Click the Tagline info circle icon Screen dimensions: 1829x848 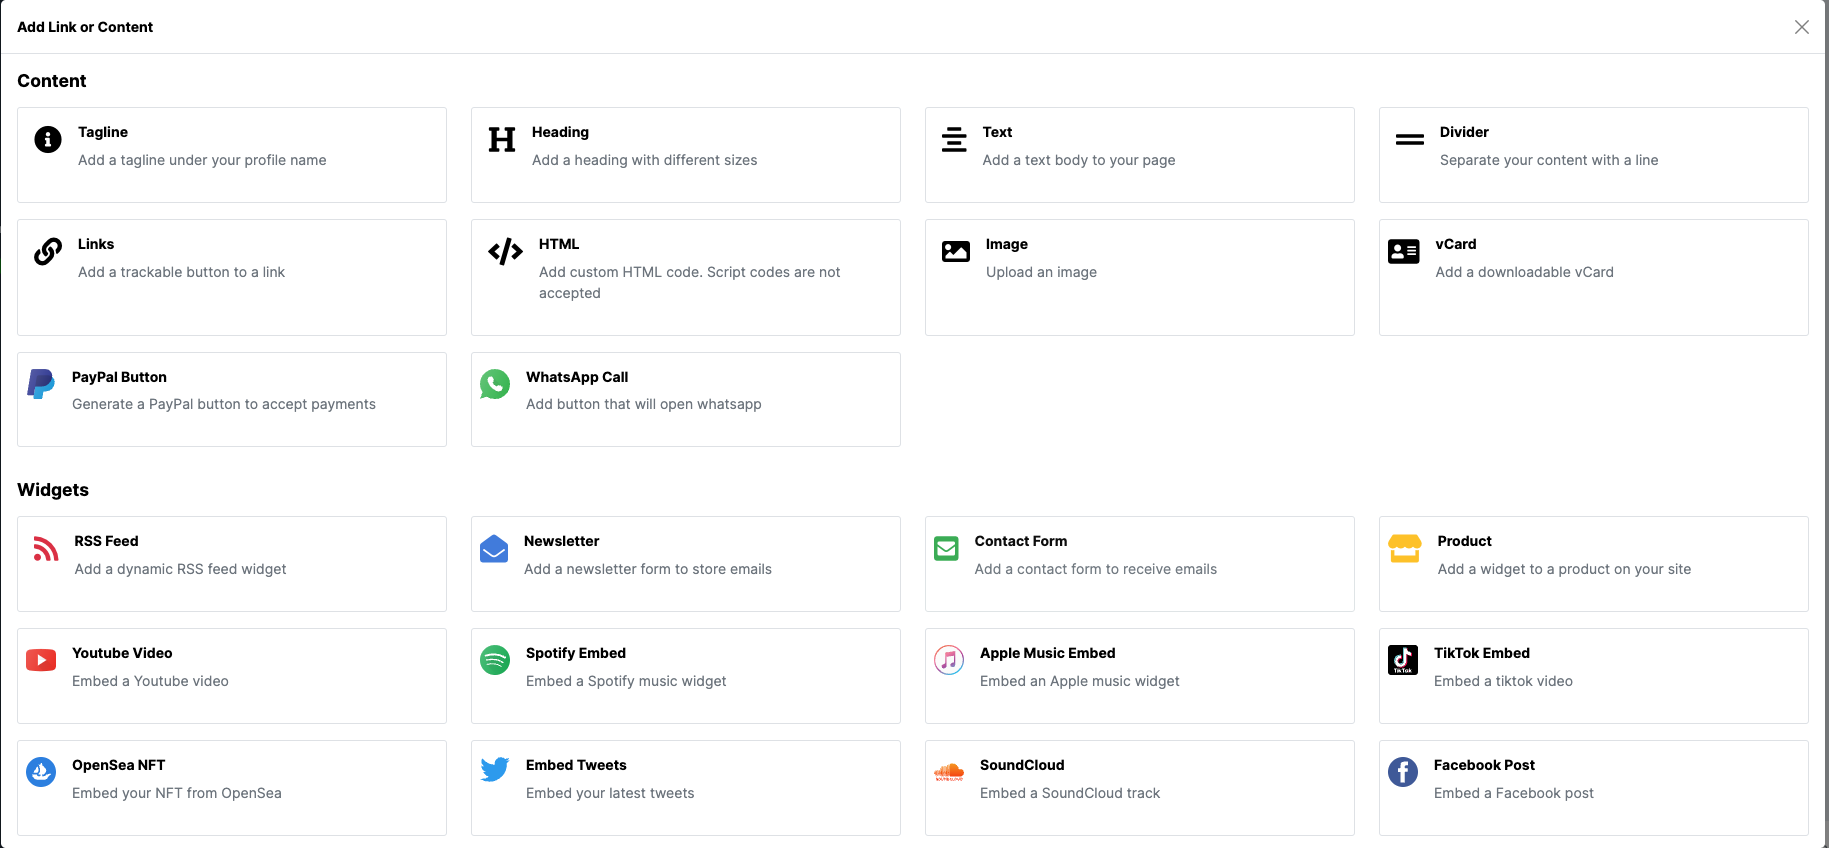(x=48, y=139)
